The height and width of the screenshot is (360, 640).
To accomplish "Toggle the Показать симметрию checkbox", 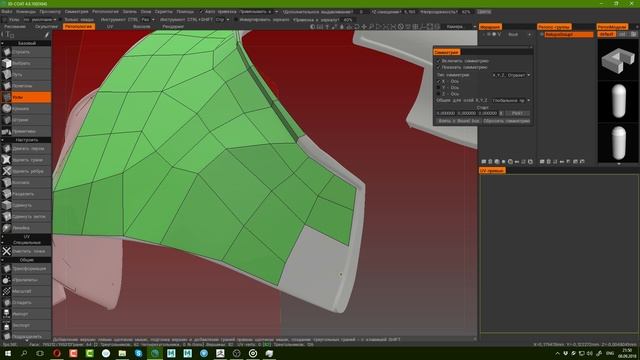I will click(439, 67).
